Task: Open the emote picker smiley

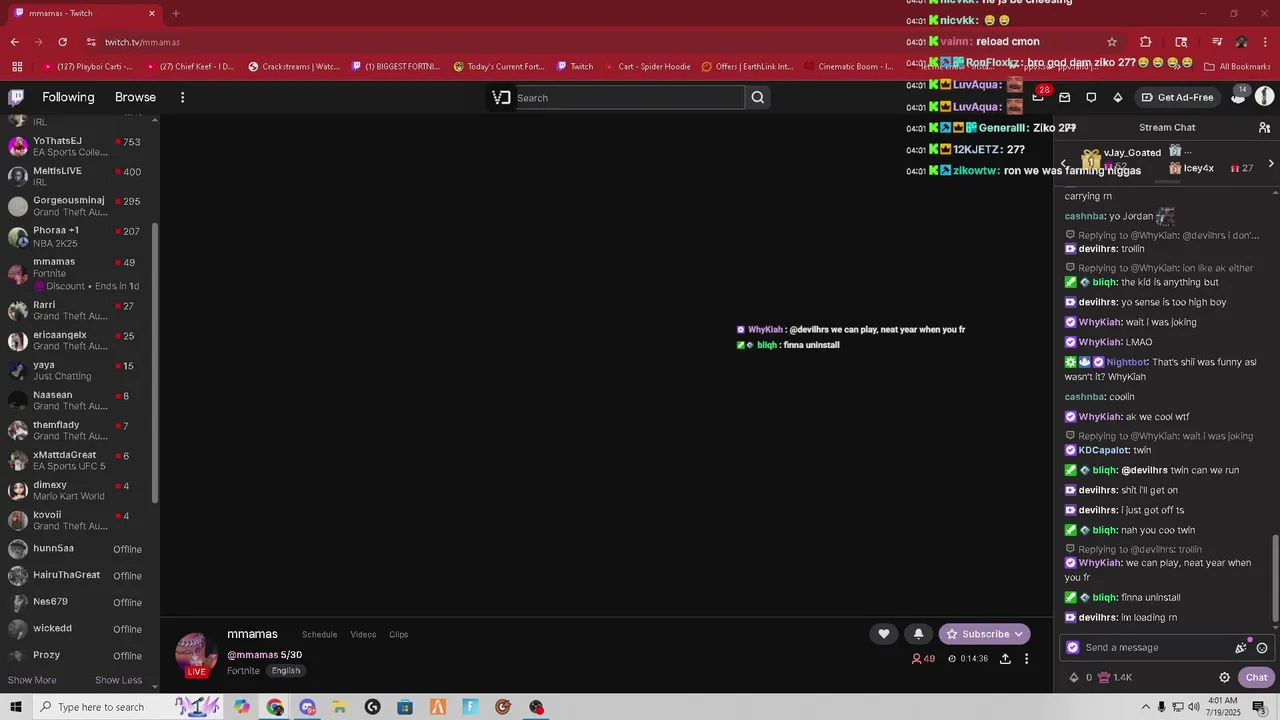Action: point(1262,648)
